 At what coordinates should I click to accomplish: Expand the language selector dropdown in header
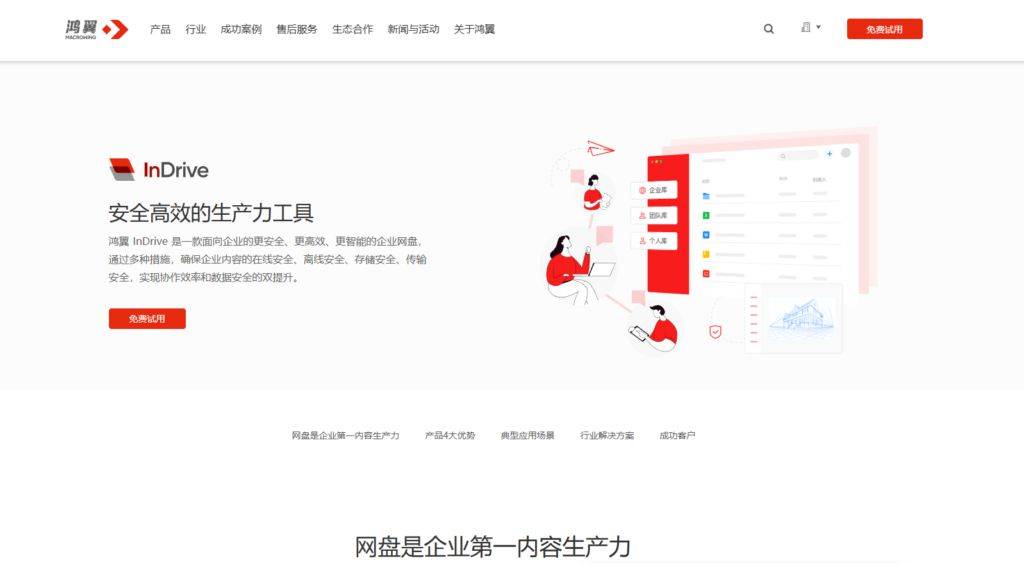(810, 28)
